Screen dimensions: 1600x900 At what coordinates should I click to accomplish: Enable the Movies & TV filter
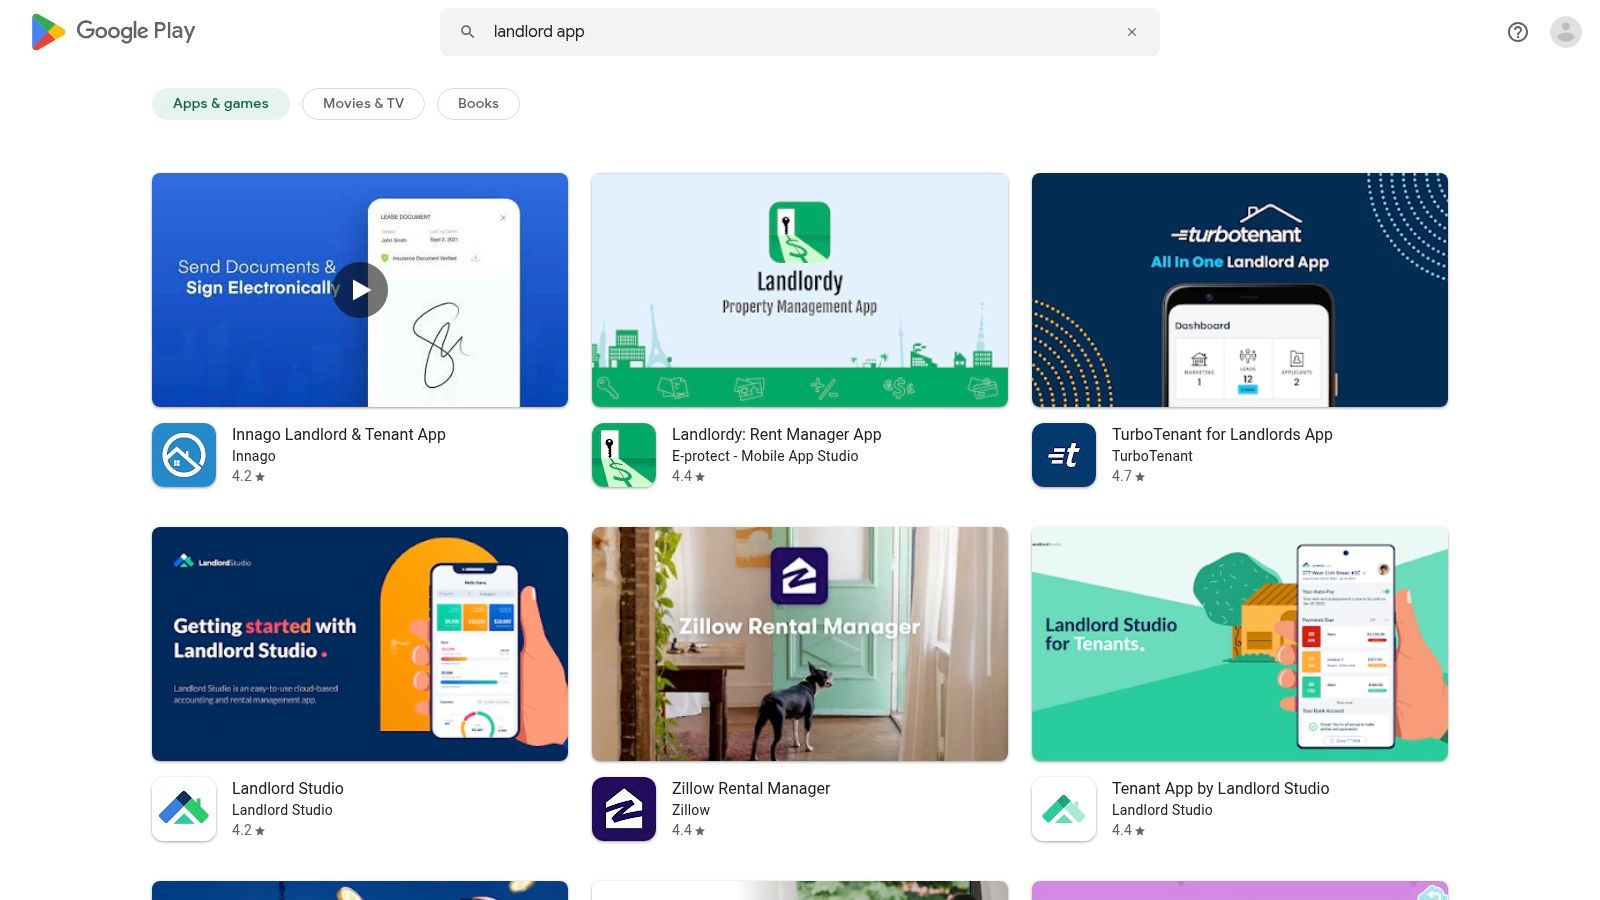[x=362, y=103]
